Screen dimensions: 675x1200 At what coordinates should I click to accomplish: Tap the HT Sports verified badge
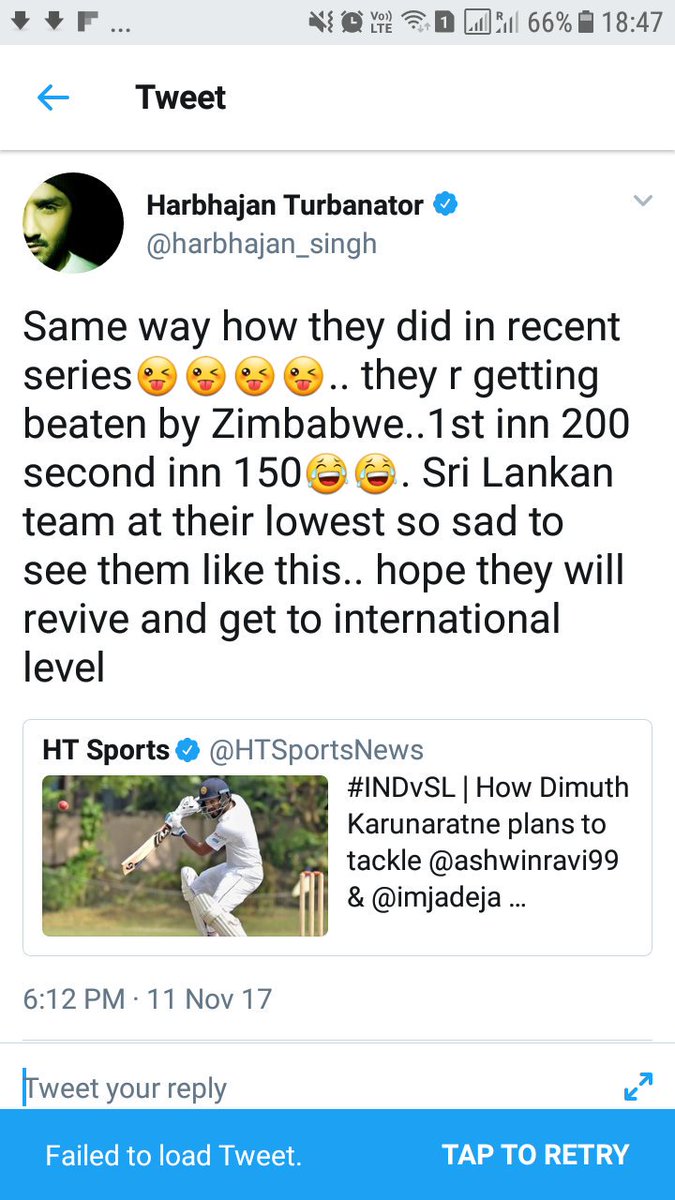pyautogui.click(x=187, y=750)
